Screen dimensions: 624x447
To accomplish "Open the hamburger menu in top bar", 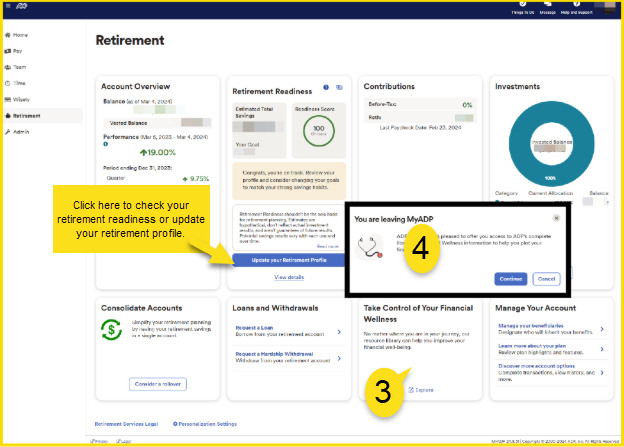I will pyautogui.click(x=8, y=6).
